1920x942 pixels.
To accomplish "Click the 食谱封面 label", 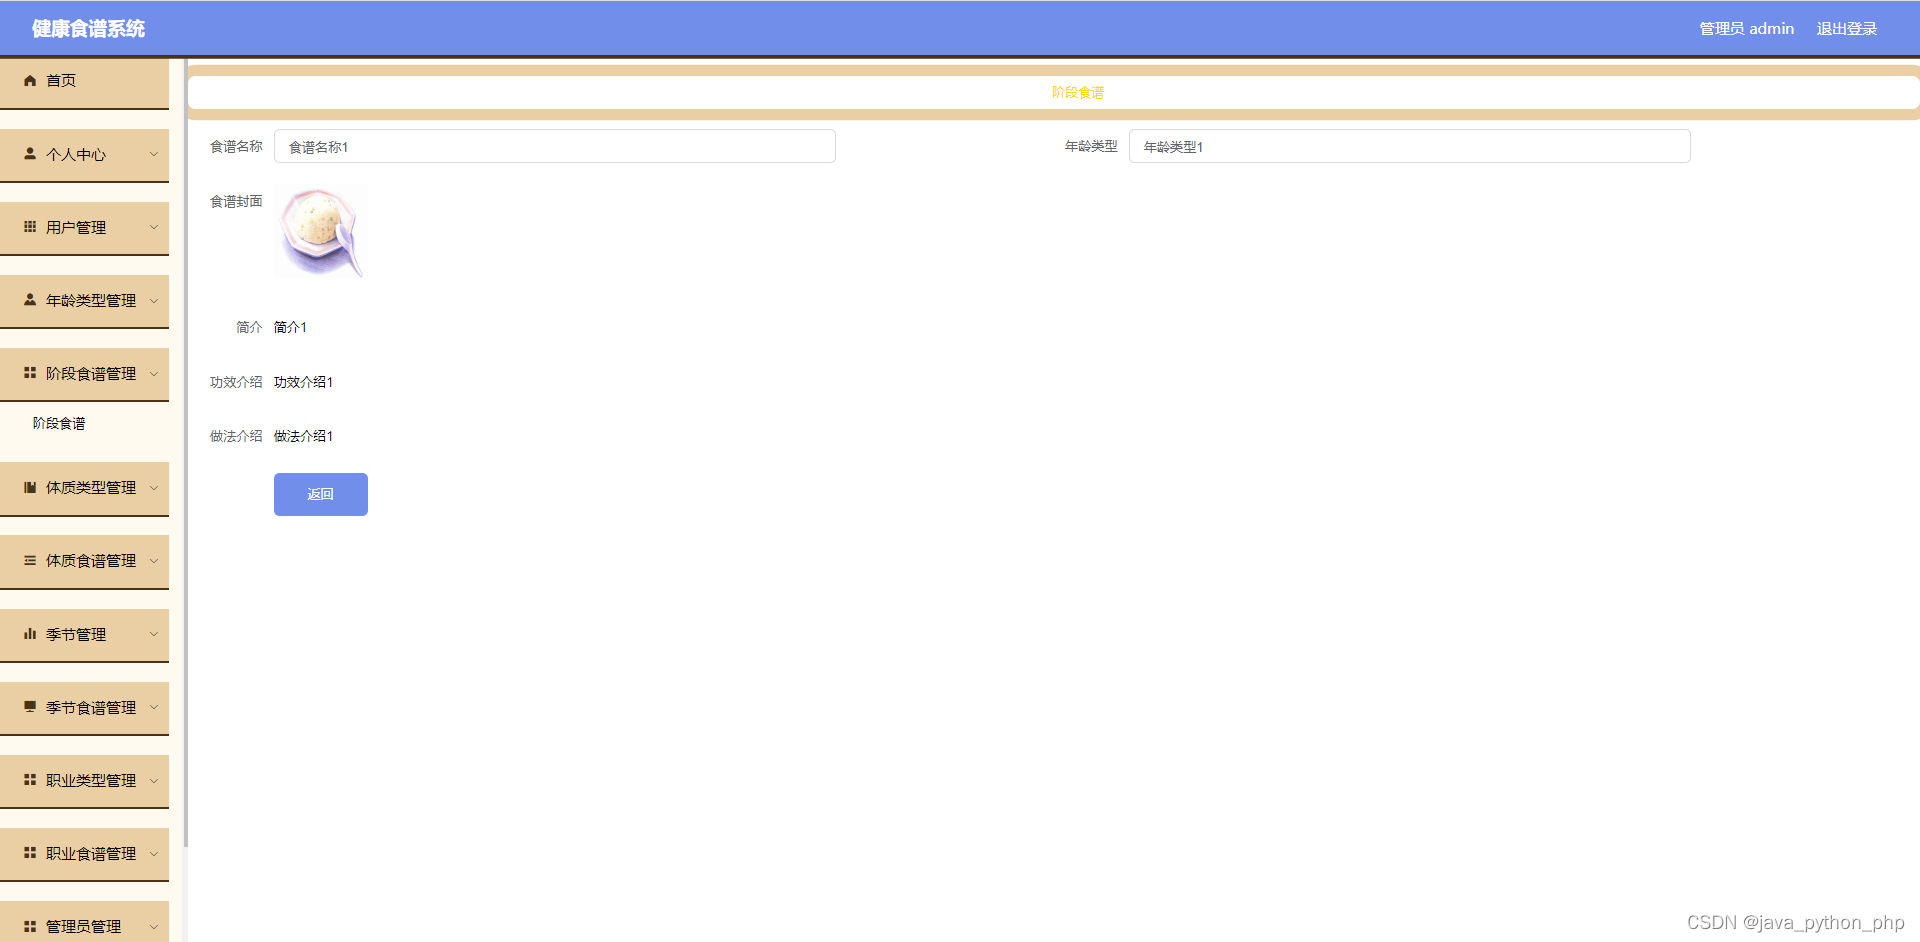I will 236,201.
